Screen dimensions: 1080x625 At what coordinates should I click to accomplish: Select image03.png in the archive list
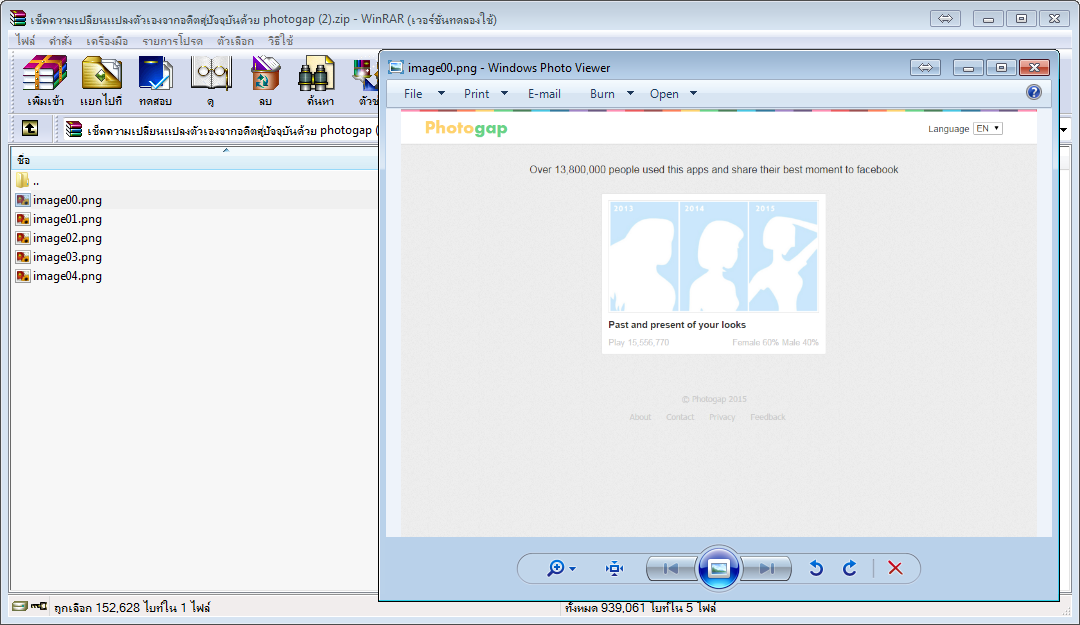click(x=194, y=257)
